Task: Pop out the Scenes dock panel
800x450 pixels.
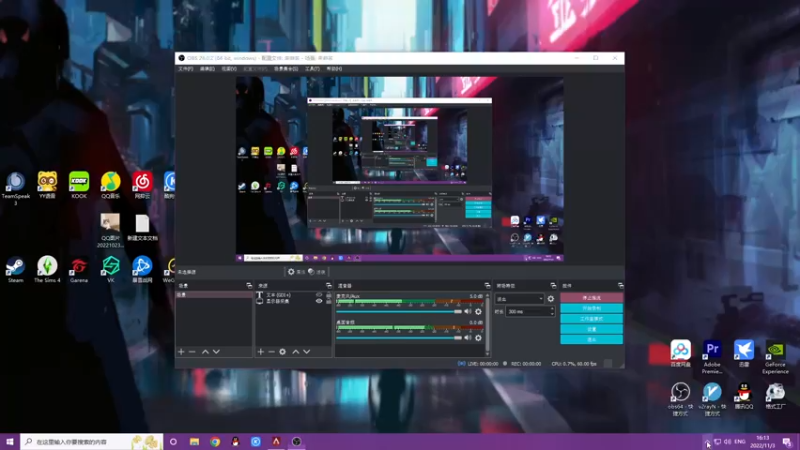Action: 249,286
